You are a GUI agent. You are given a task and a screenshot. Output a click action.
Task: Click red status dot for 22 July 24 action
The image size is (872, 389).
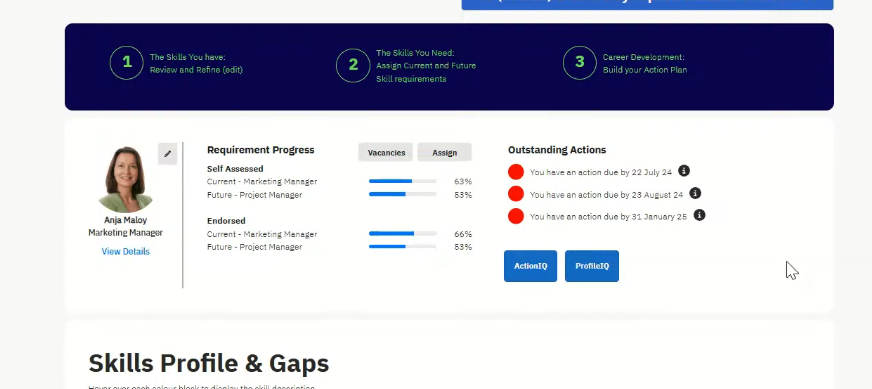tap(516, 172)
